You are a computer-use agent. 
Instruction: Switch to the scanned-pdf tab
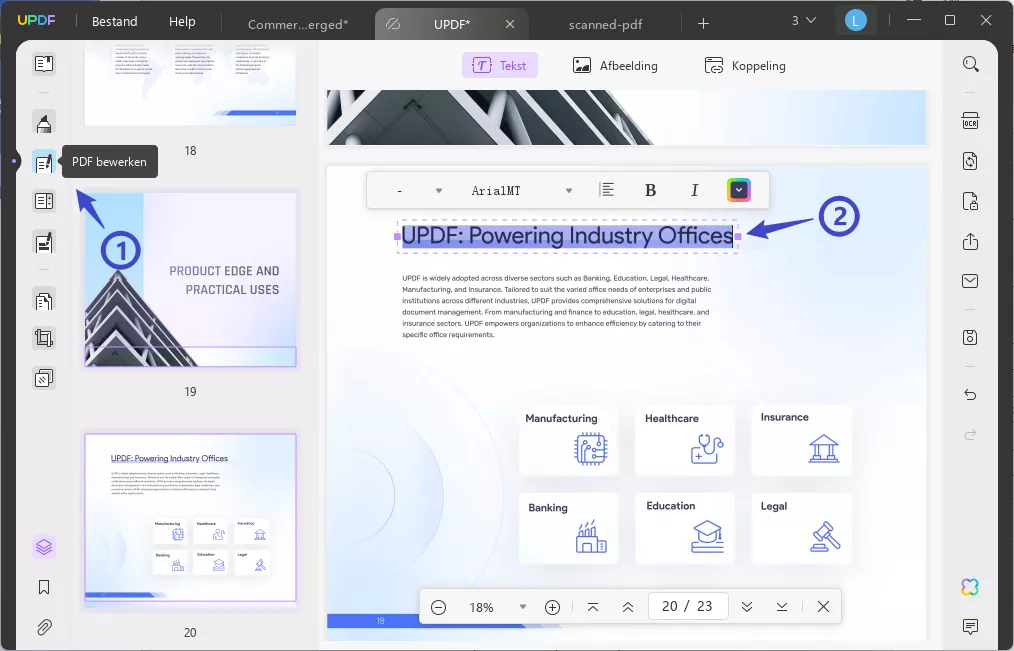[x=605, y=25]
